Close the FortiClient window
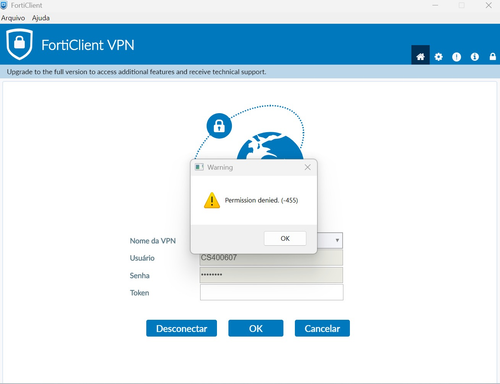 (488, 5)
